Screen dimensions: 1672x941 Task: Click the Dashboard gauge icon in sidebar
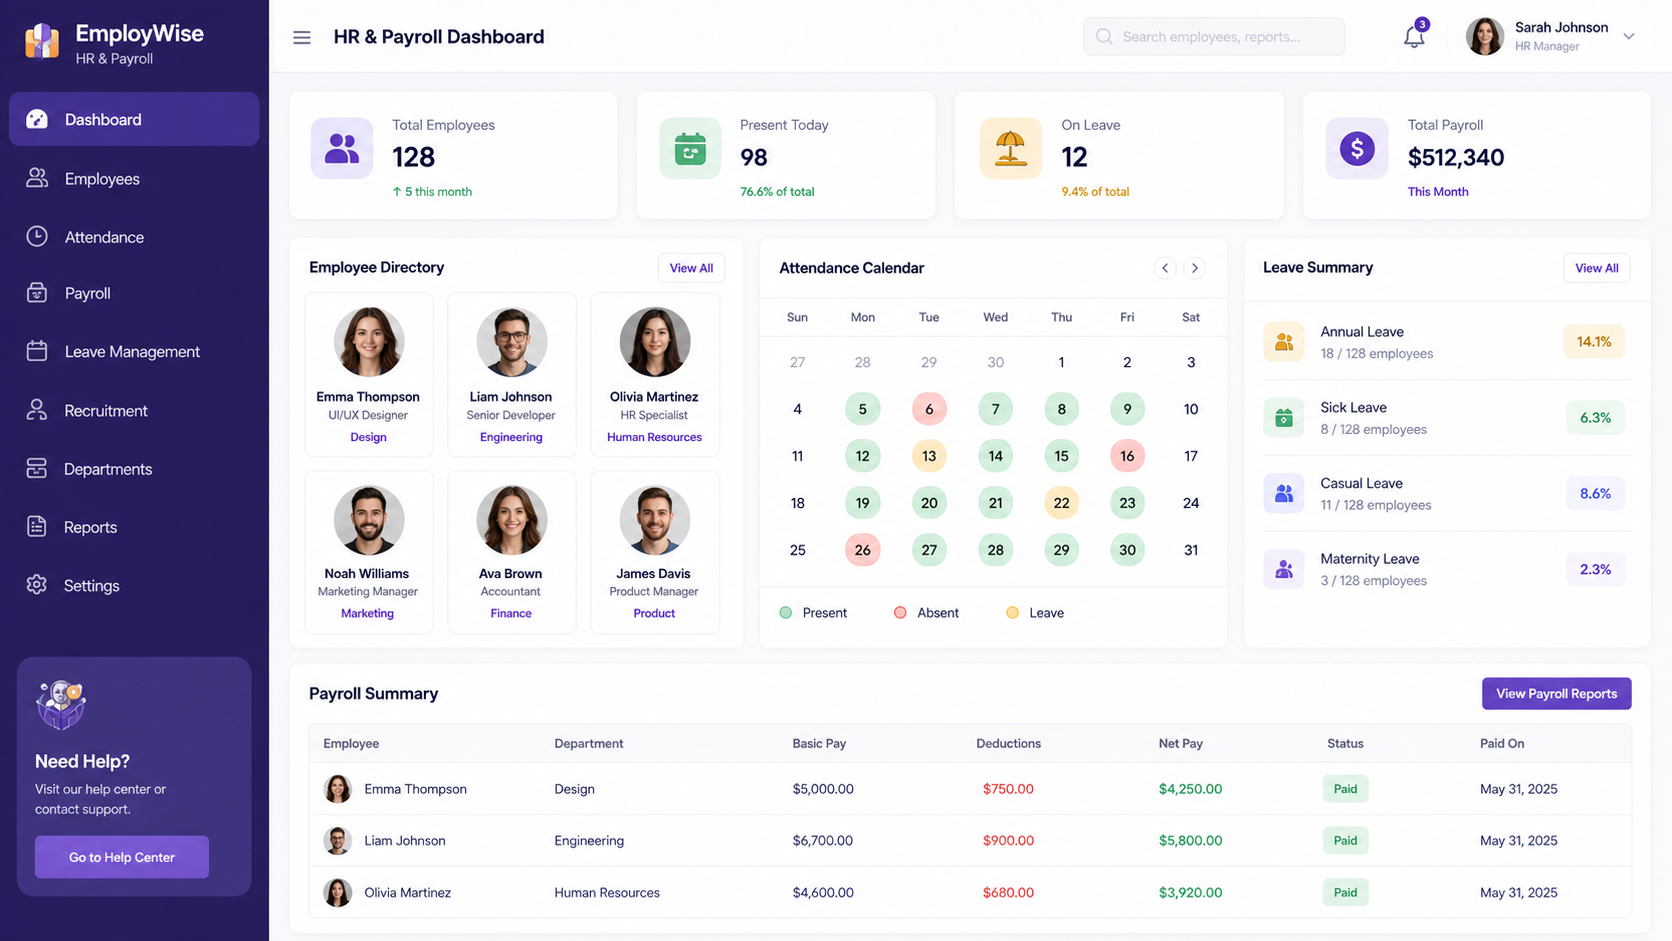(37, 119)
